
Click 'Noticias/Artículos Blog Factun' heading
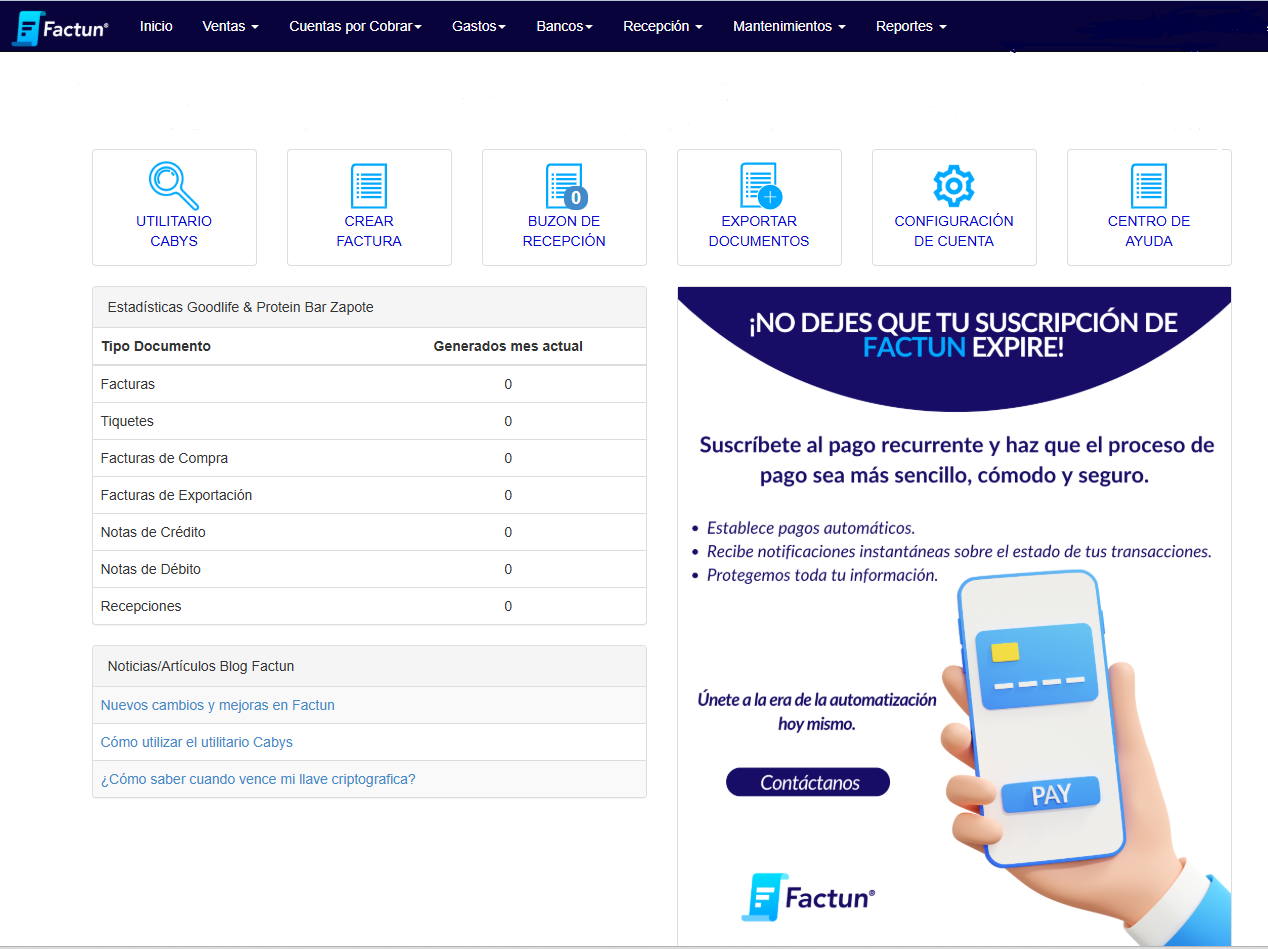click(x=201, y=666)
